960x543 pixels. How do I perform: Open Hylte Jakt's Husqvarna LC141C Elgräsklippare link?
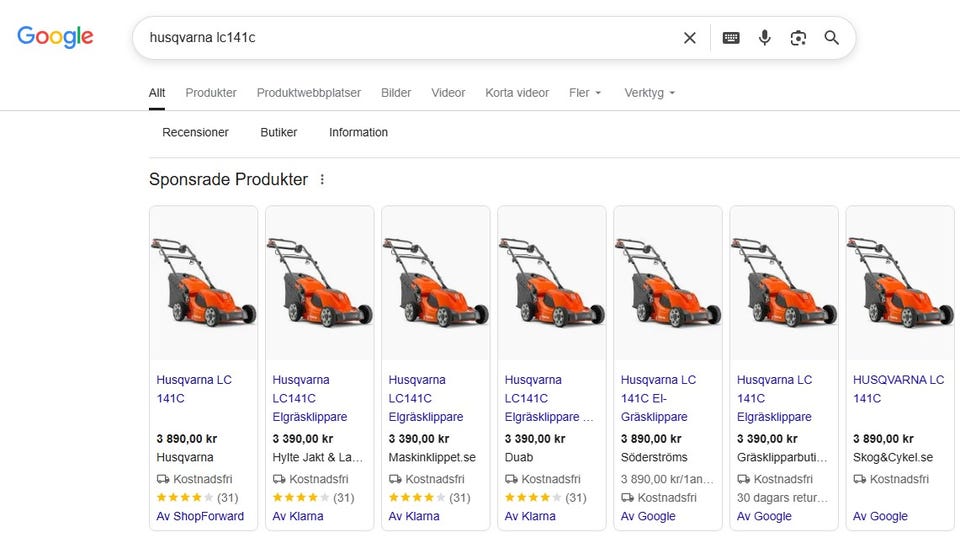[310, 398]
